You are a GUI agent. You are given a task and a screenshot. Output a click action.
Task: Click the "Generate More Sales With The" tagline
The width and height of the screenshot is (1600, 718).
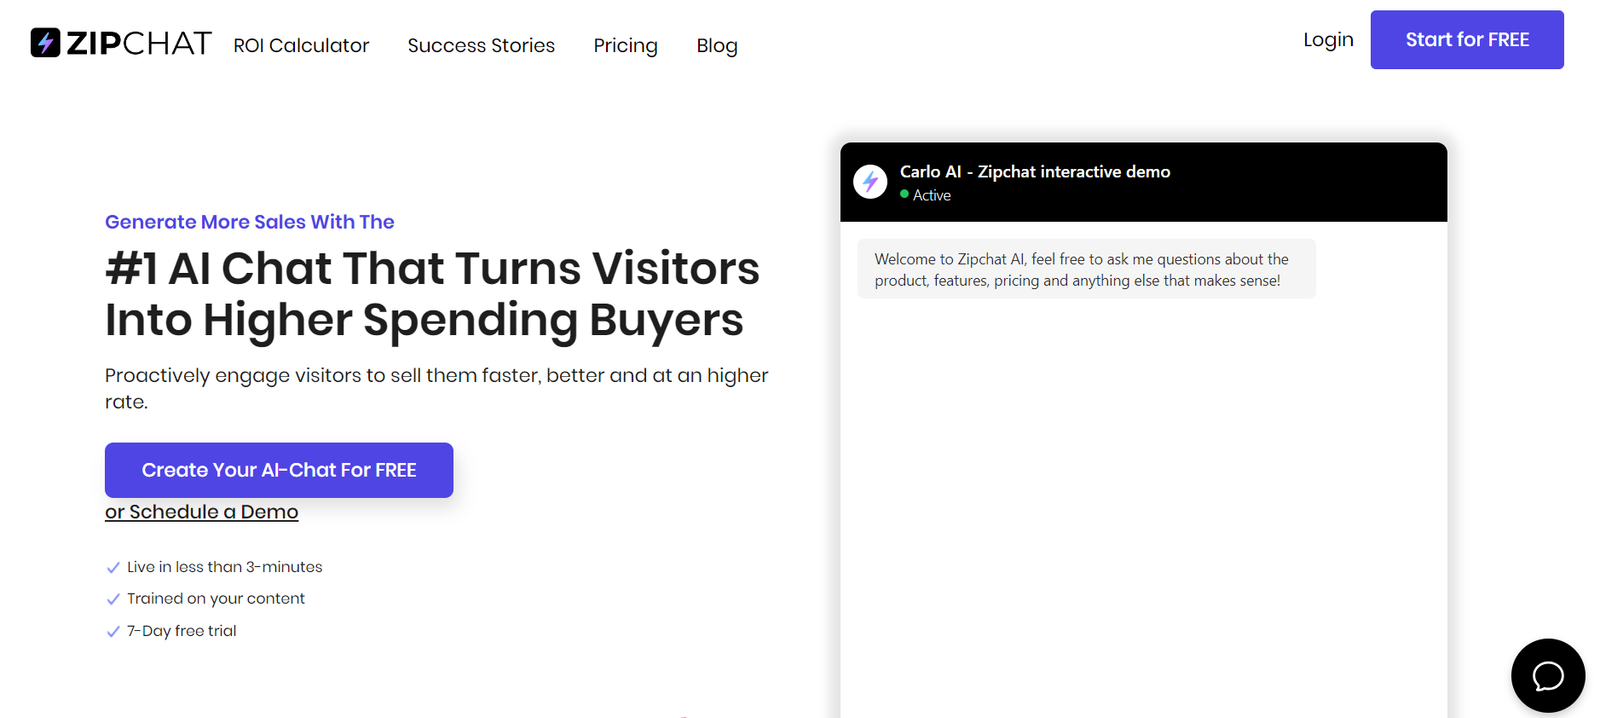click(250, 222)
